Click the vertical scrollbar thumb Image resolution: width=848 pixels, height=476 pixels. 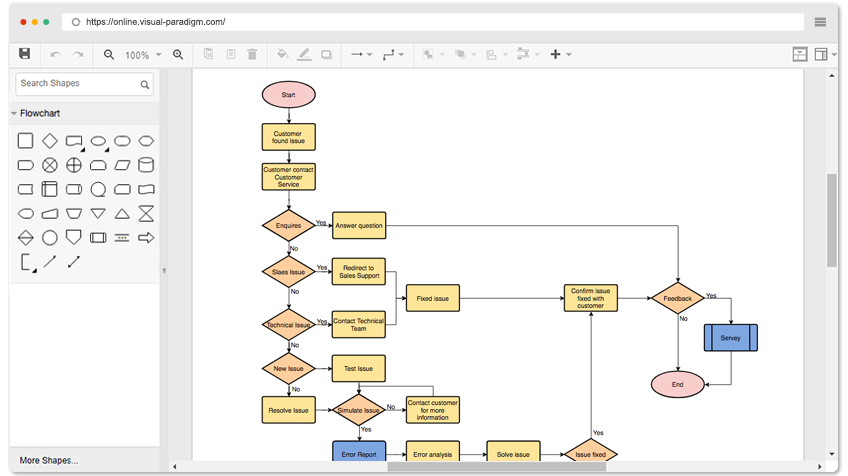click(x=832, y=220)
